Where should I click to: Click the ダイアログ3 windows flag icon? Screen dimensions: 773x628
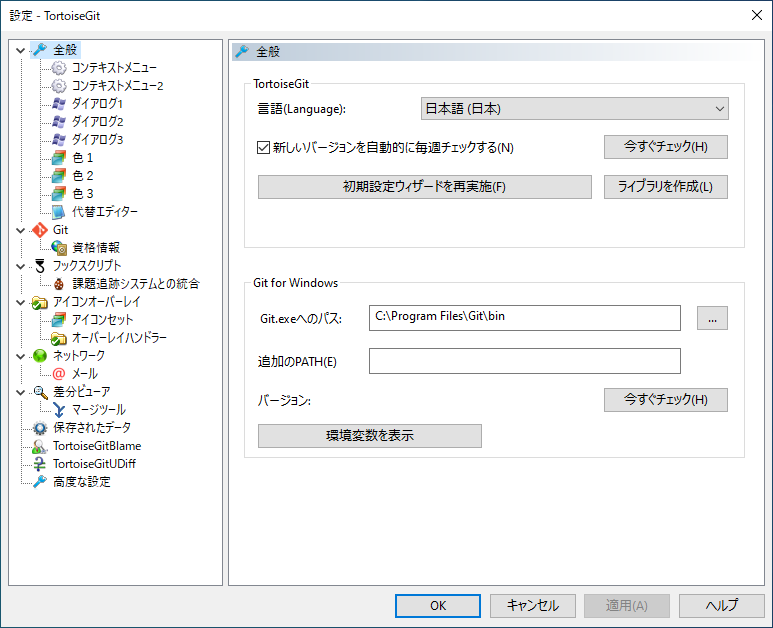[59, 140]
